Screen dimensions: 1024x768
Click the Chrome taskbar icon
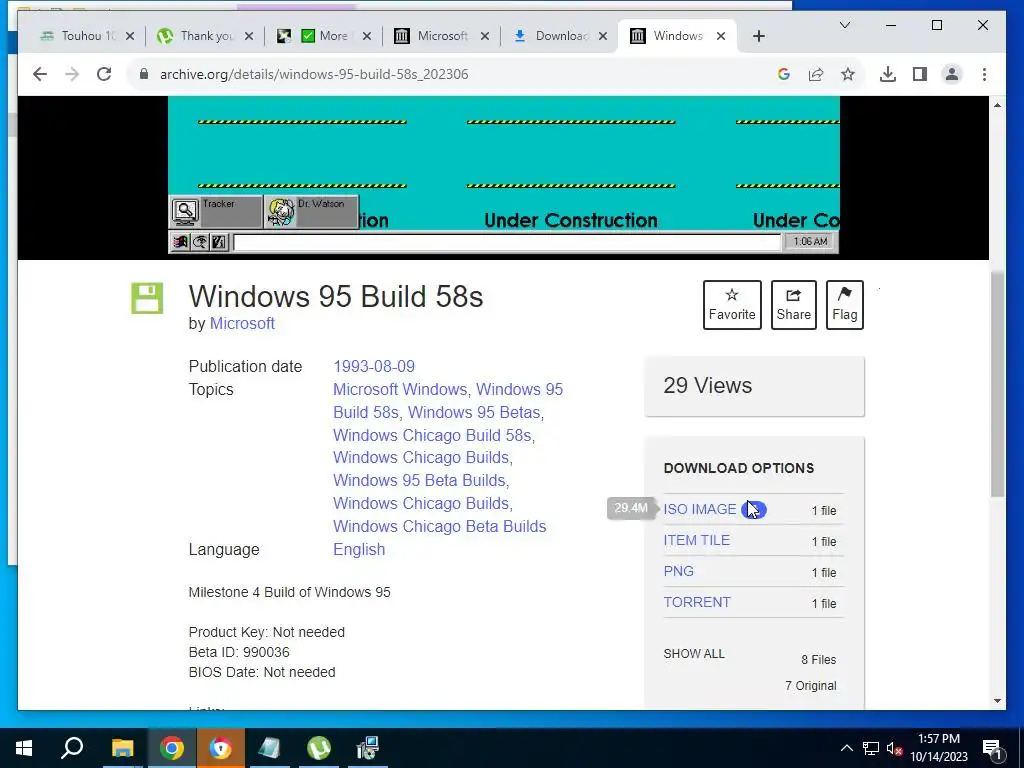(172, 748)
